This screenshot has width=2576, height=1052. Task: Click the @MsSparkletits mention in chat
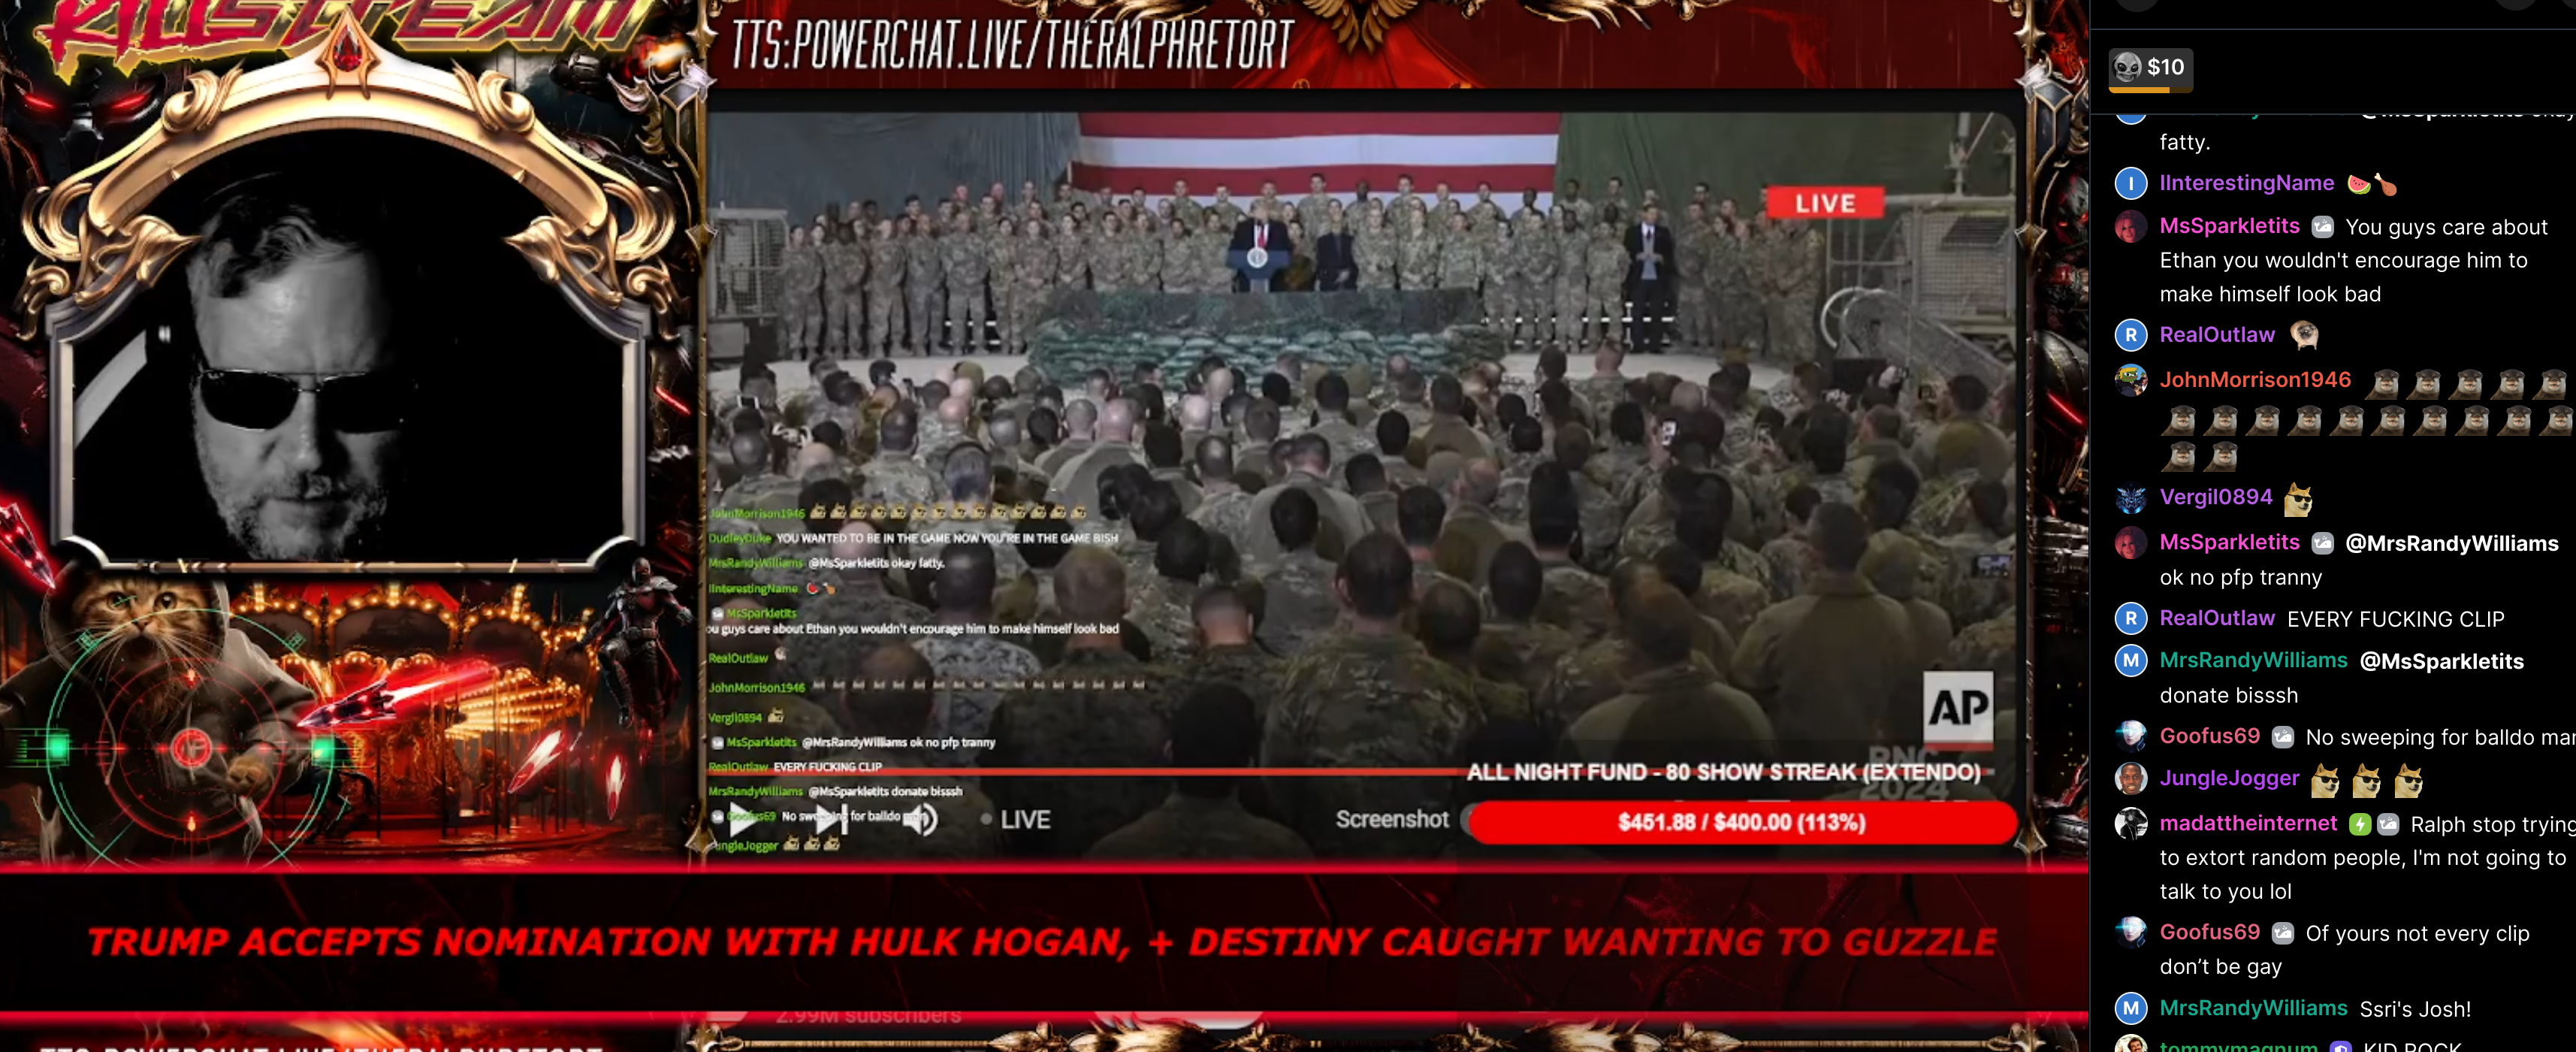point(2441,662)
